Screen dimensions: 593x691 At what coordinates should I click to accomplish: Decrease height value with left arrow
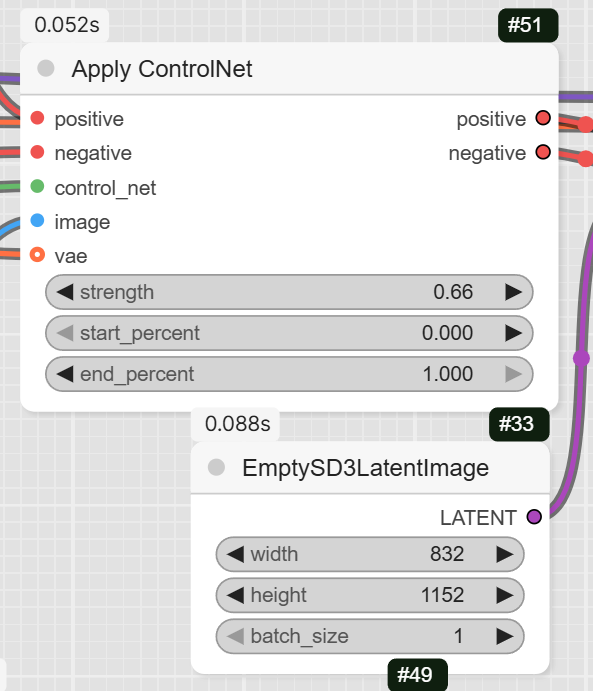click(x=235, y=595)
